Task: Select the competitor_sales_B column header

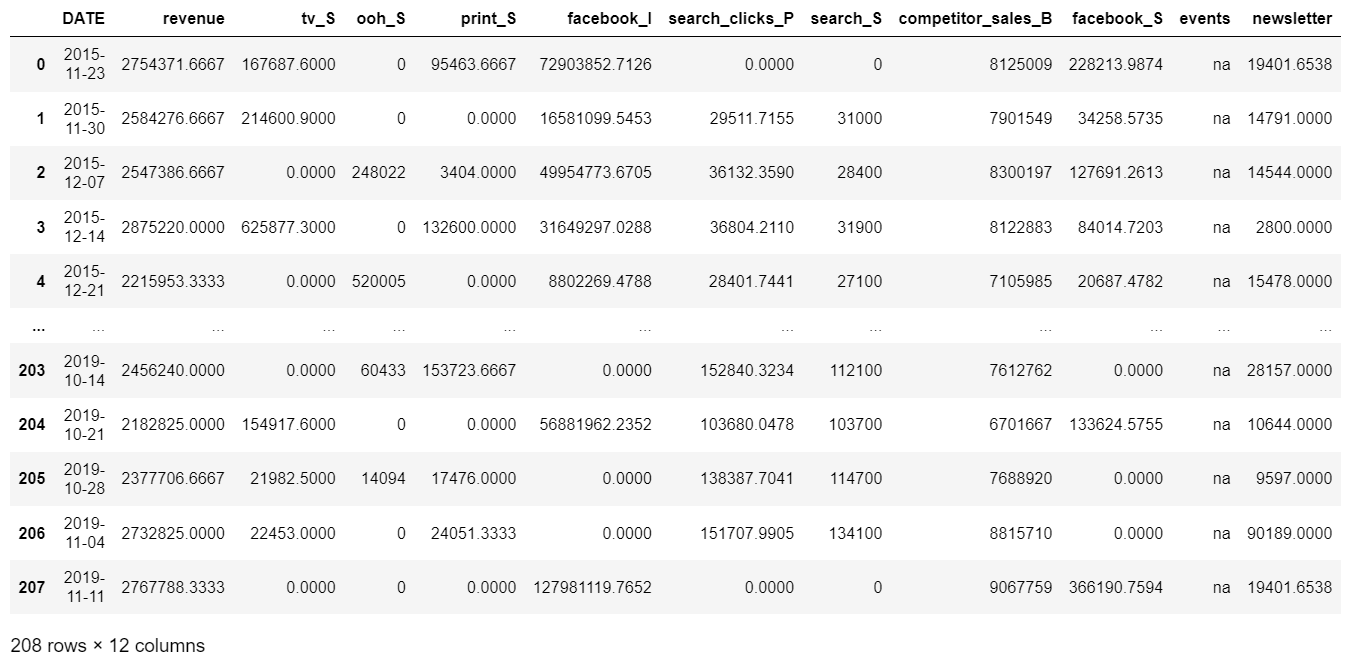Action: (x=976, y=18)
